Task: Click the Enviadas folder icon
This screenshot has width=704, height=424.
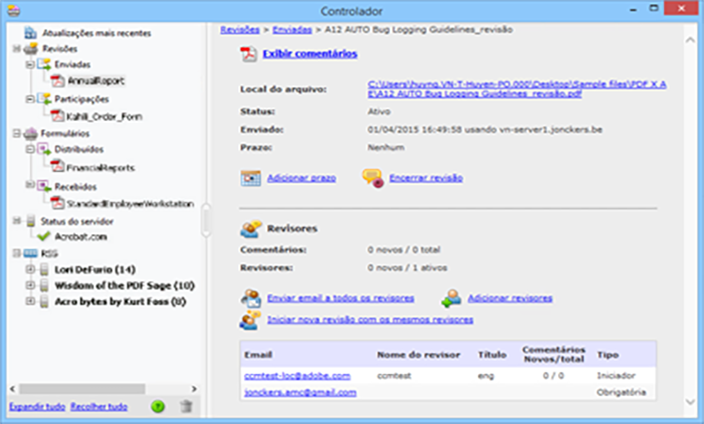Action: [x=44, y=64]
